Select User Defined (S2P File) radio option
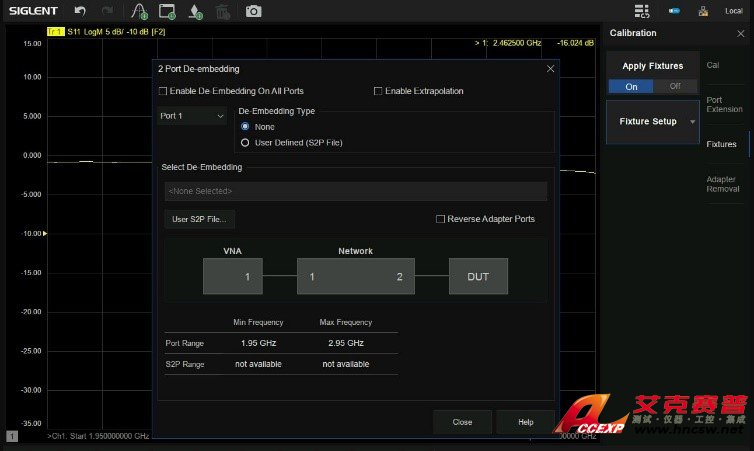This screenshot has height=451, width=754. click(245, 143)
